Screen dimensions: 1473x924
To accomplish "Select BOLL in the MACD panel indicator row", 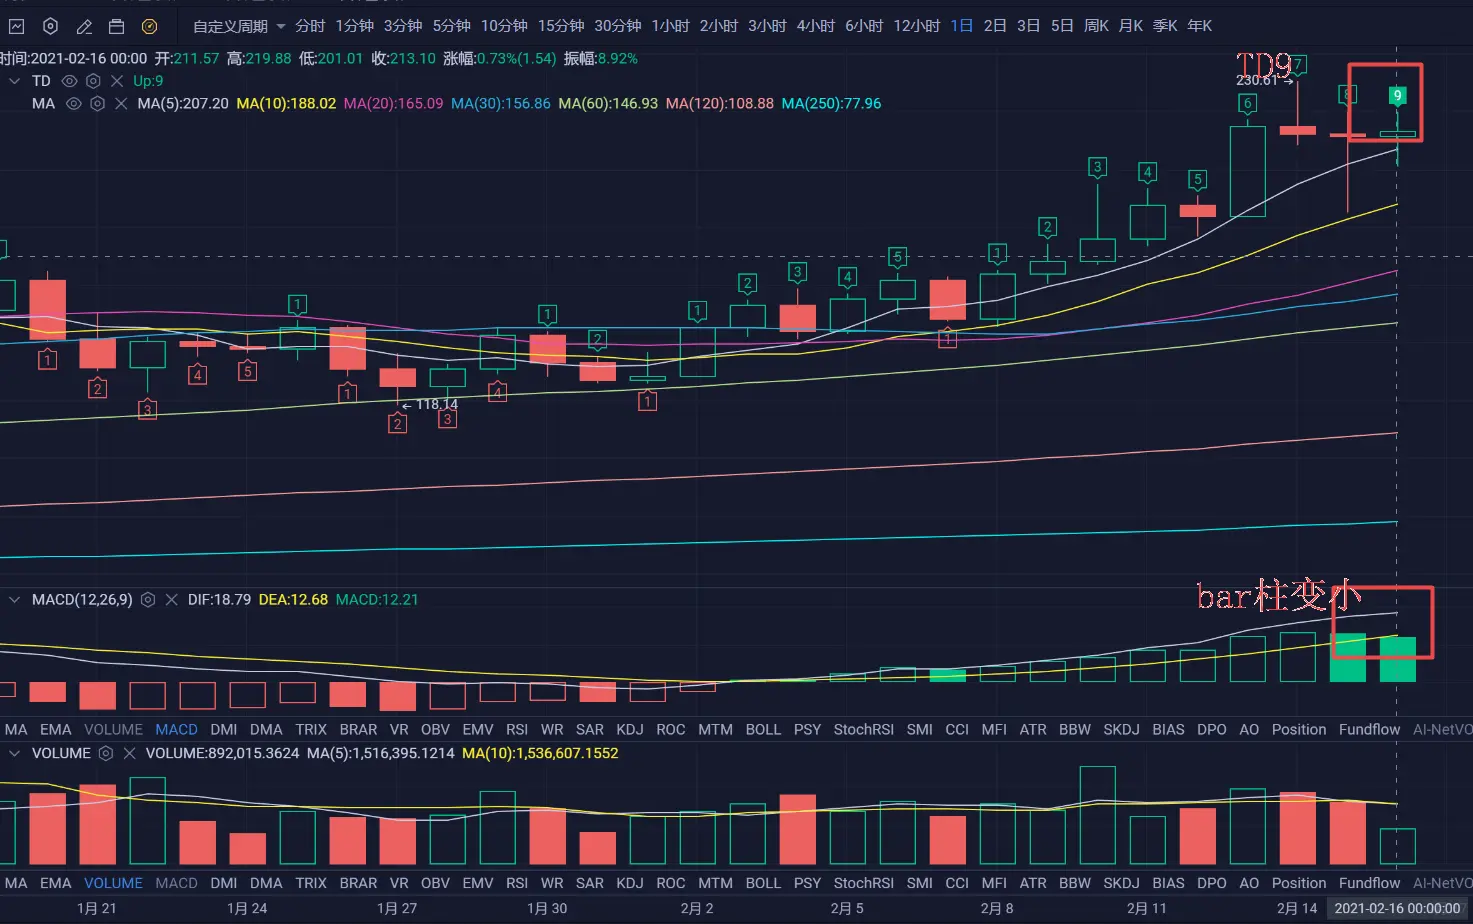I will coord(763,730).
